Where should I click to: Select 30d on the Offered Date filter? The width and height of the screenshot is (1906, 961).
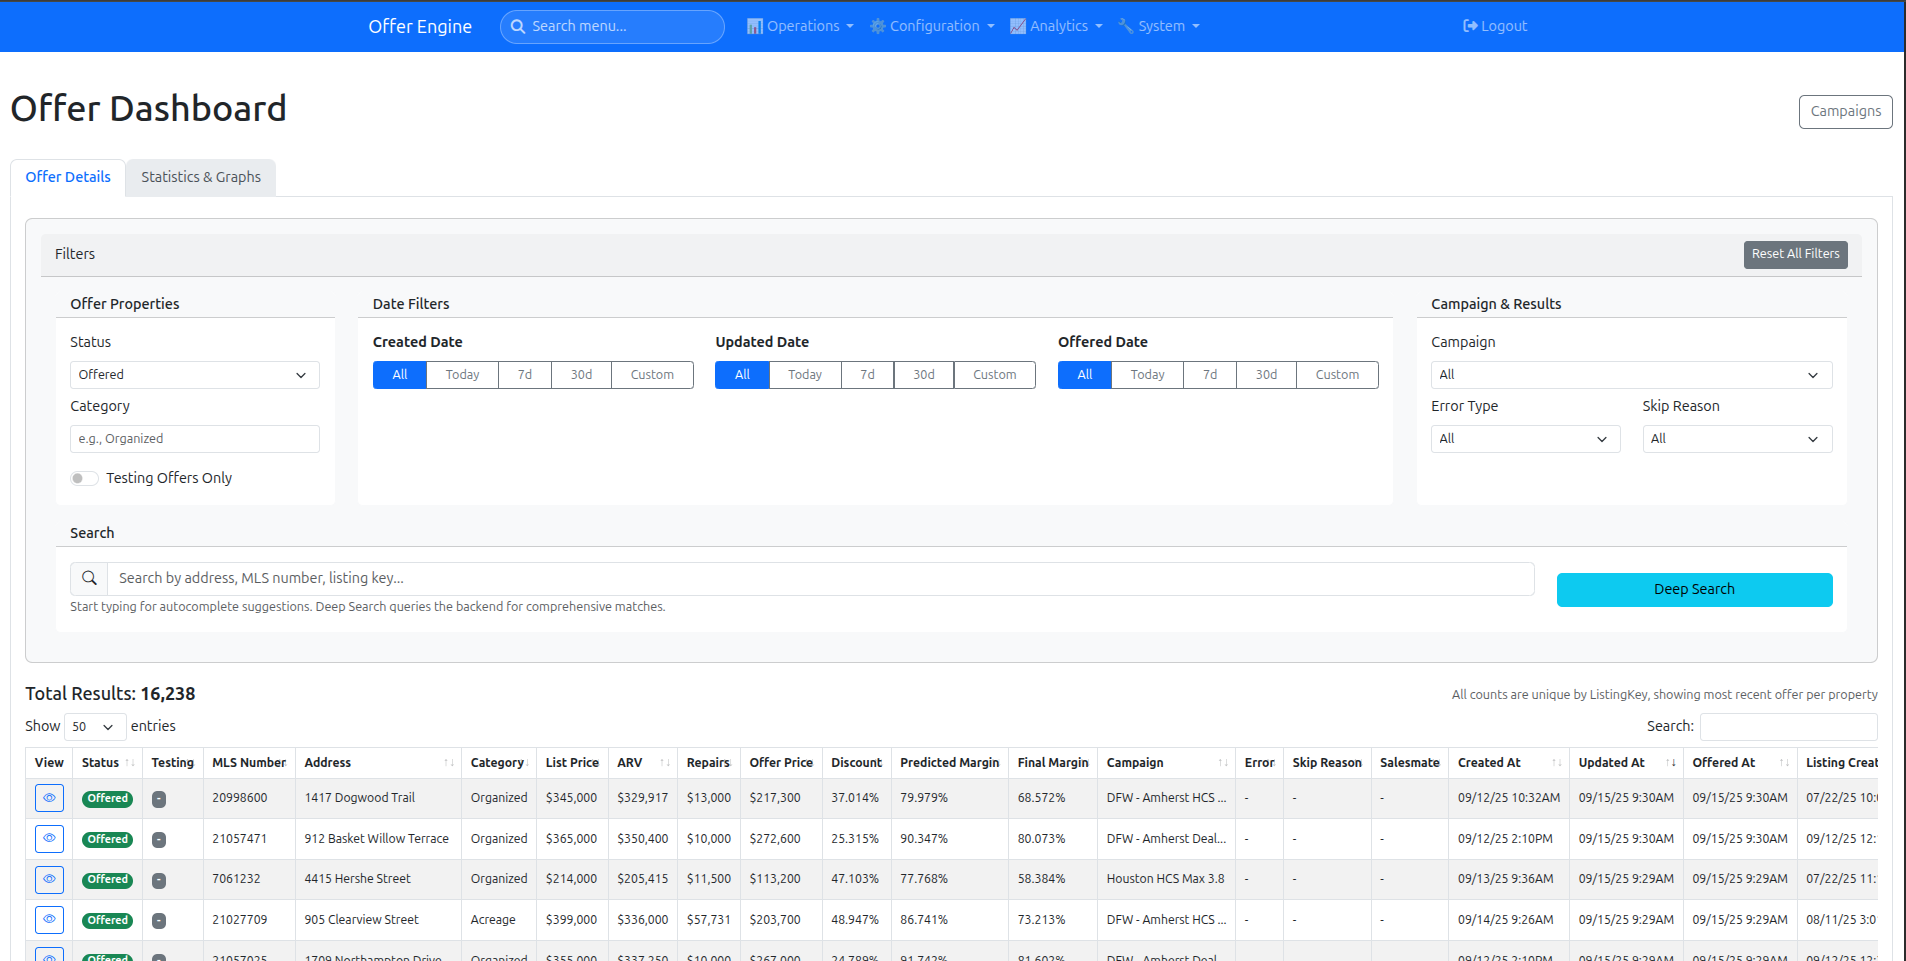pos(1265,374)
